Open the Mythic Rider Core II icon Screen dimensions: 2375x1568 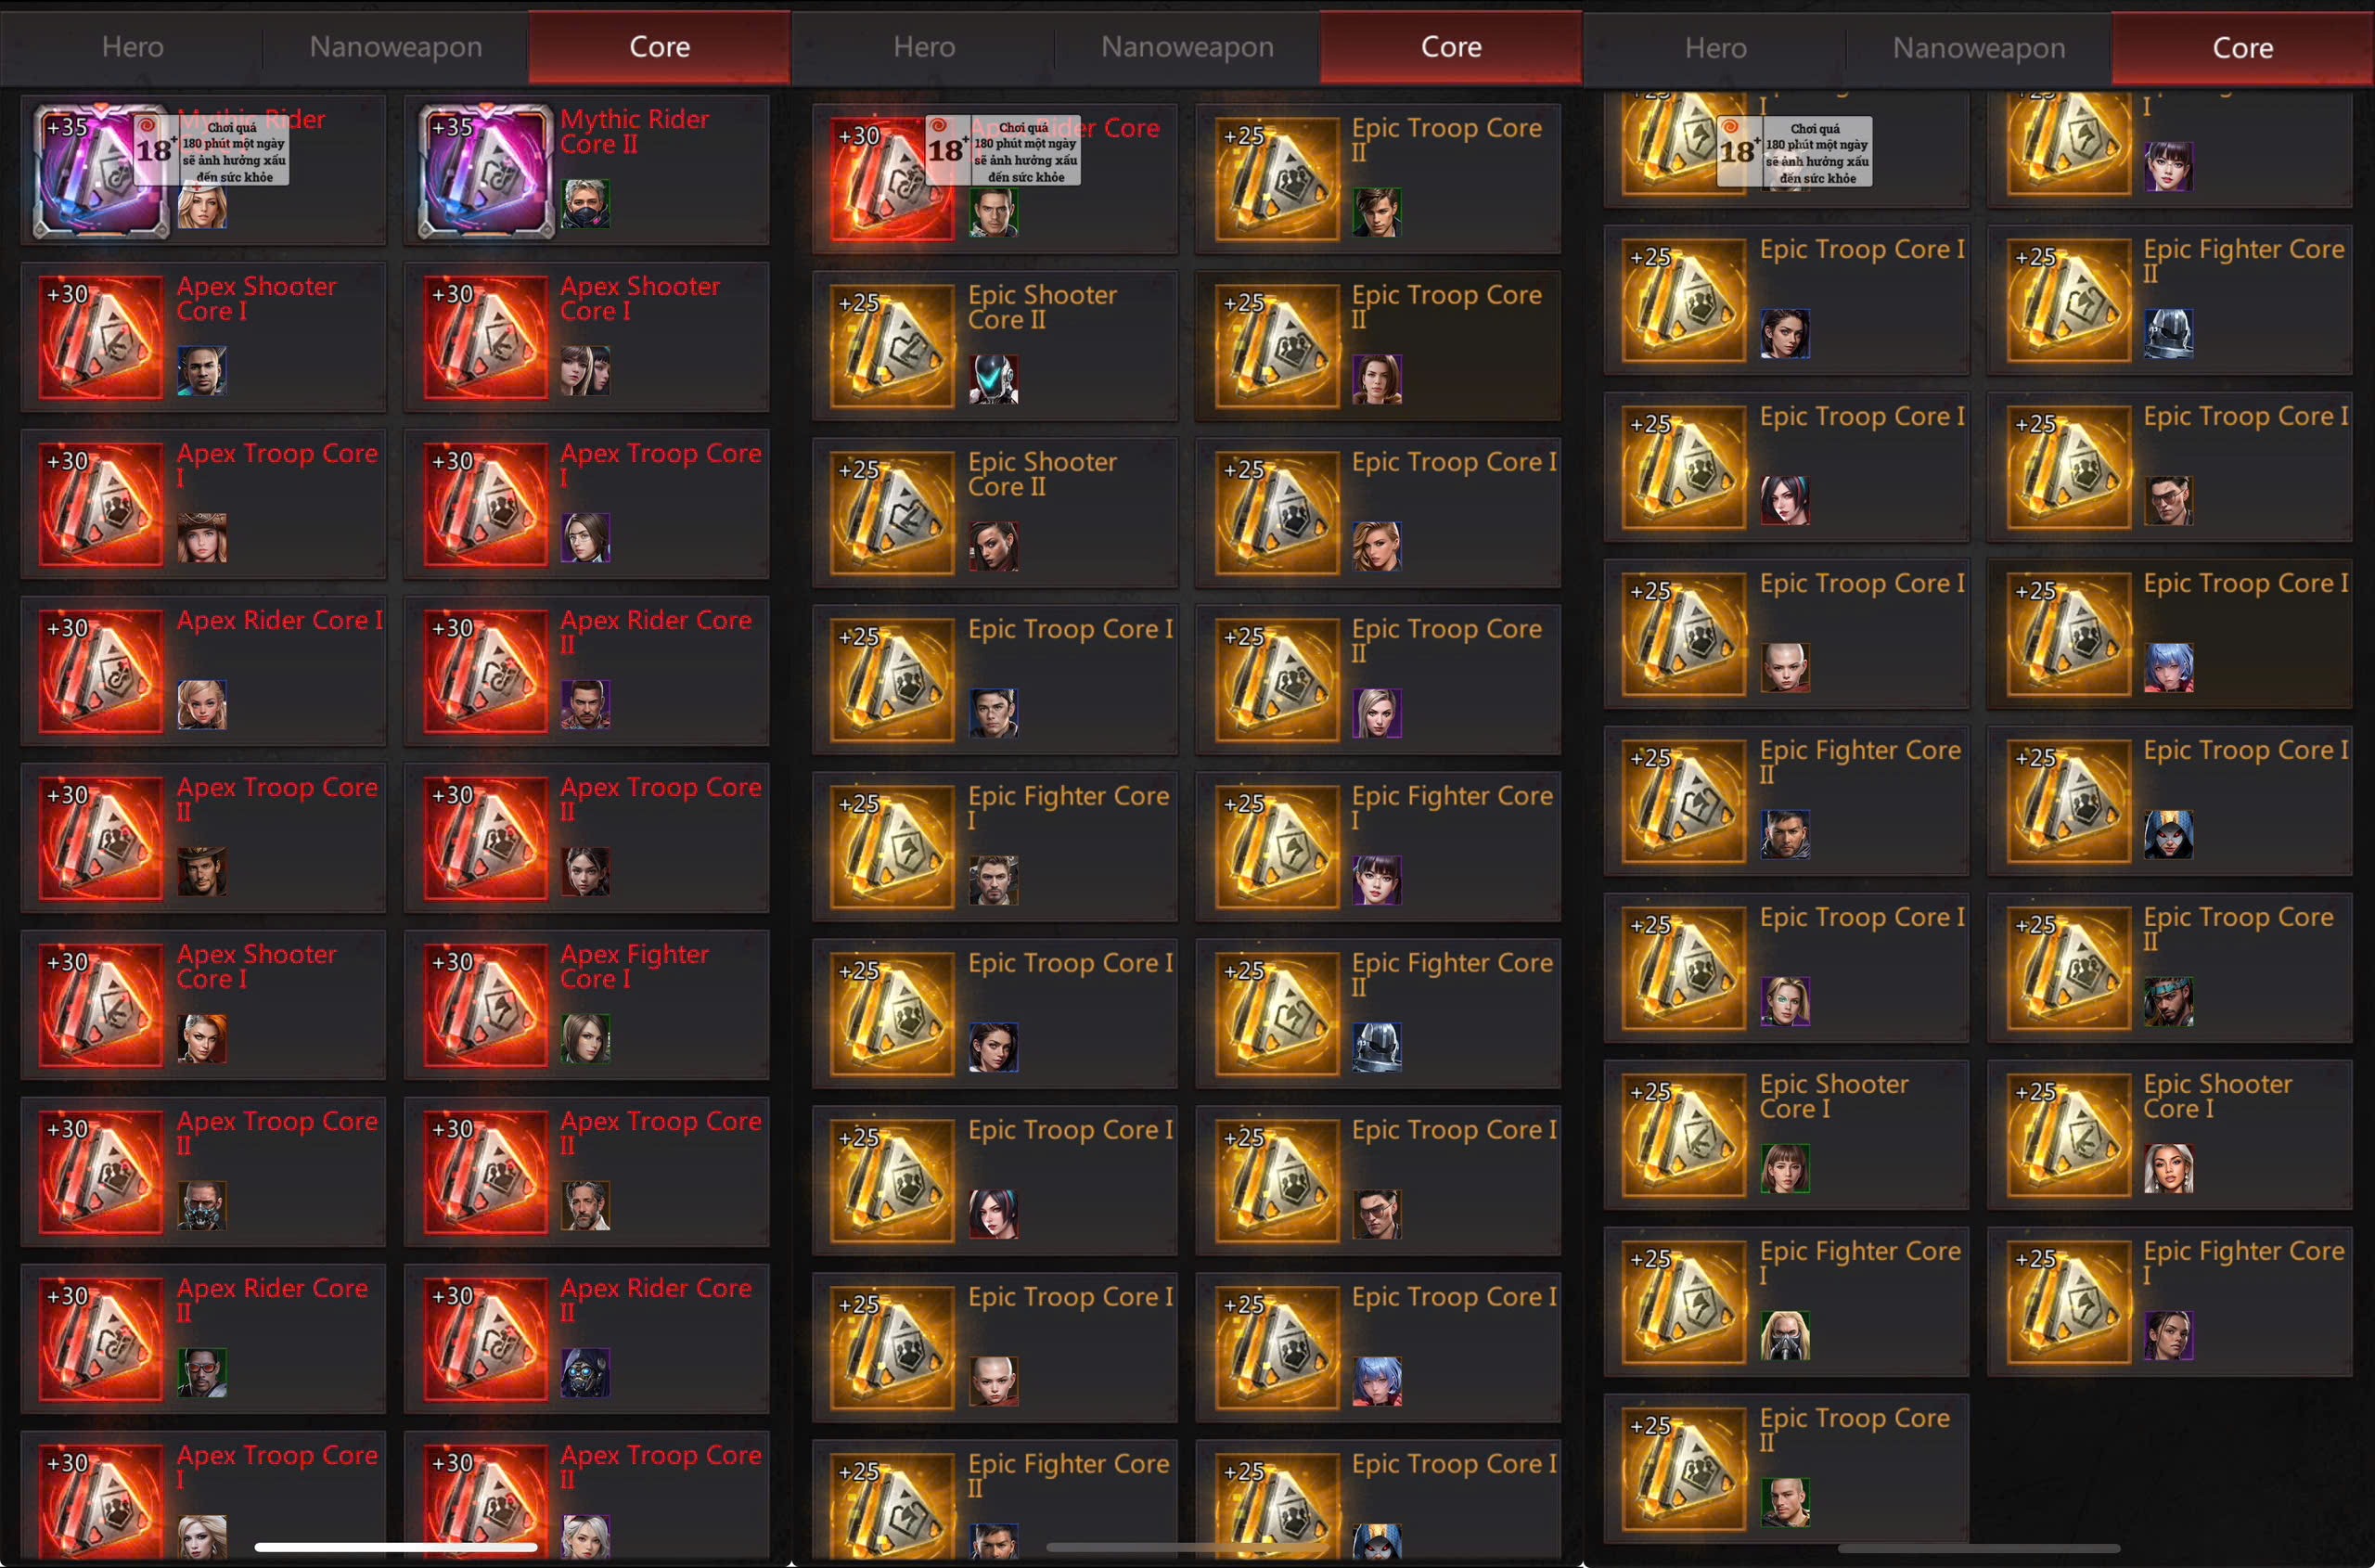486,171
